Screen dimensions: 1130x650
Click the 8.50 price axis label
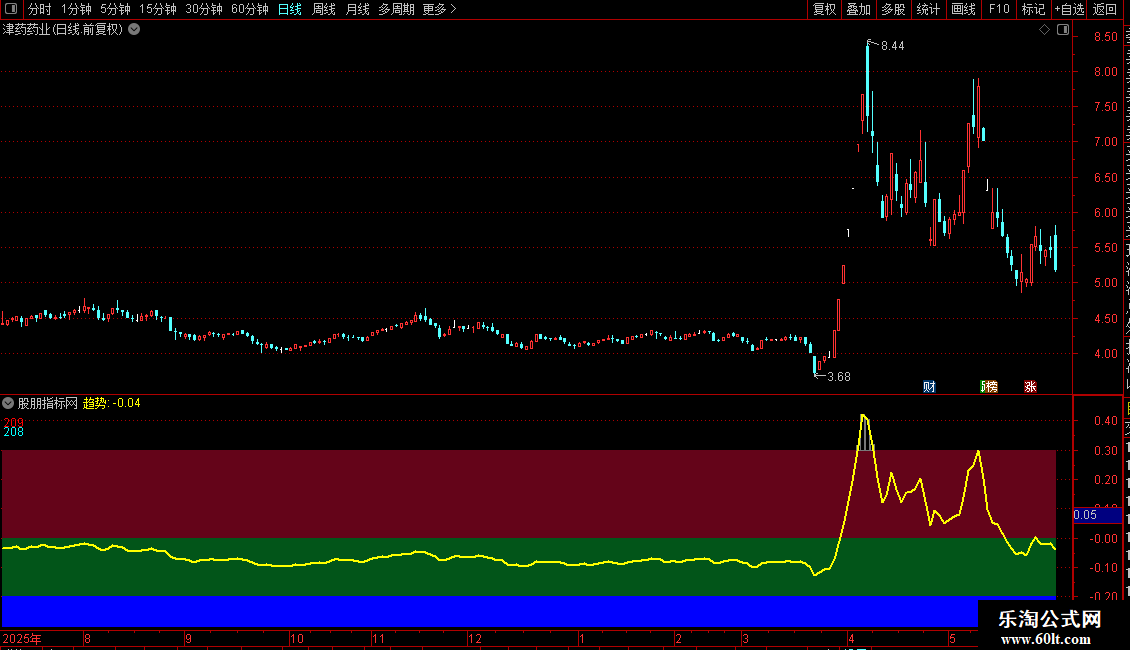pos(1105,37)
